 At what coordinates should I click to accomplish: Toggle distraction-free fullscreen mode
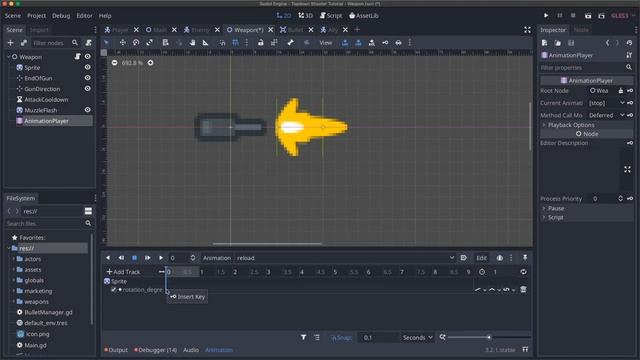[x=527, y=30]
